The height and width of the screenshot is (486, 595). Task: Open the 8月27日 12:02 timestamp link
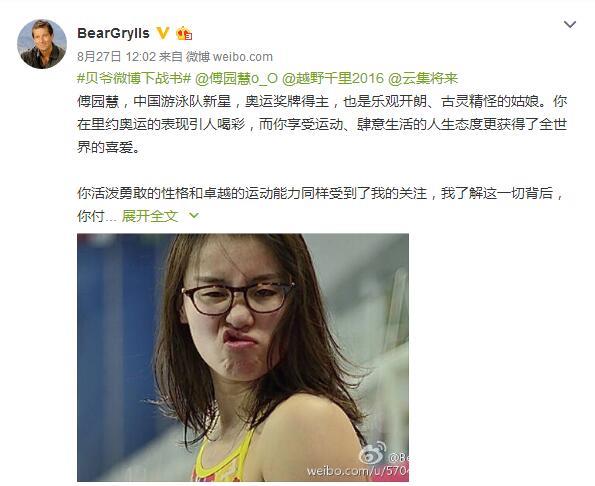tap(116, 57)
